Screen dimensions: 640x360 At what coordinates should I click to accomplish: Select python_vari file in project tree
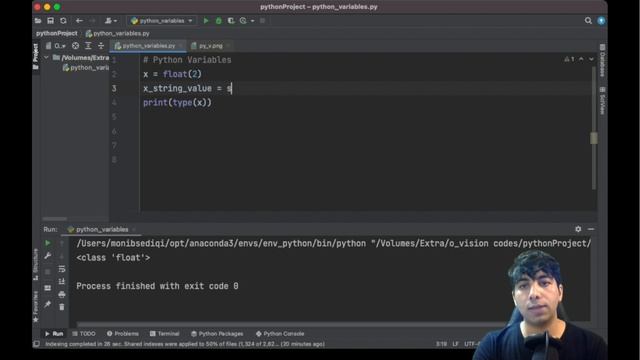(86, 68)
